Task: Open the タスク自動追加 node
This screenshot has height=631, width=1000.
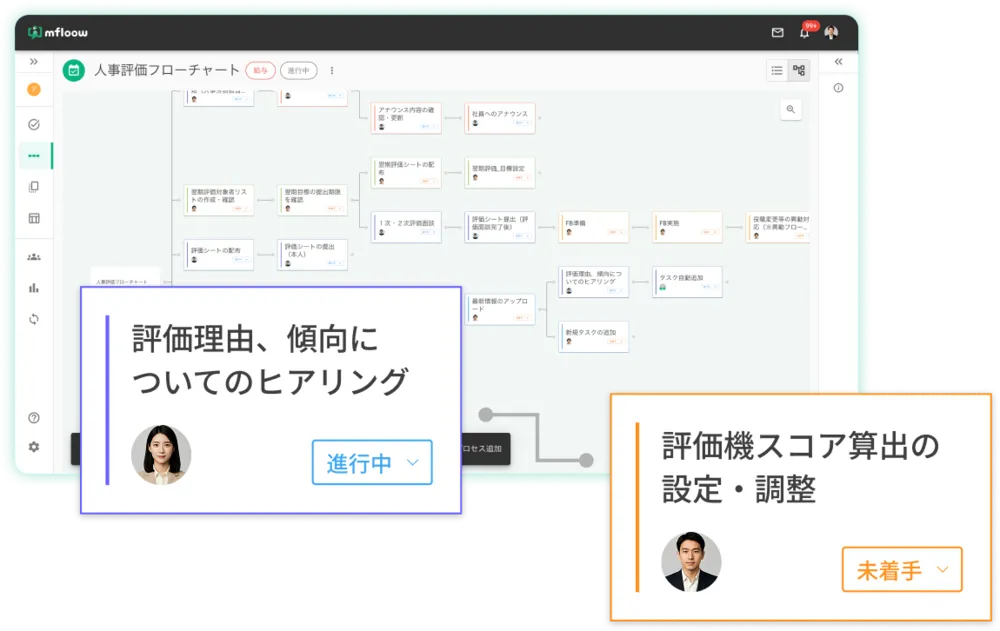Action: [688, 282]
